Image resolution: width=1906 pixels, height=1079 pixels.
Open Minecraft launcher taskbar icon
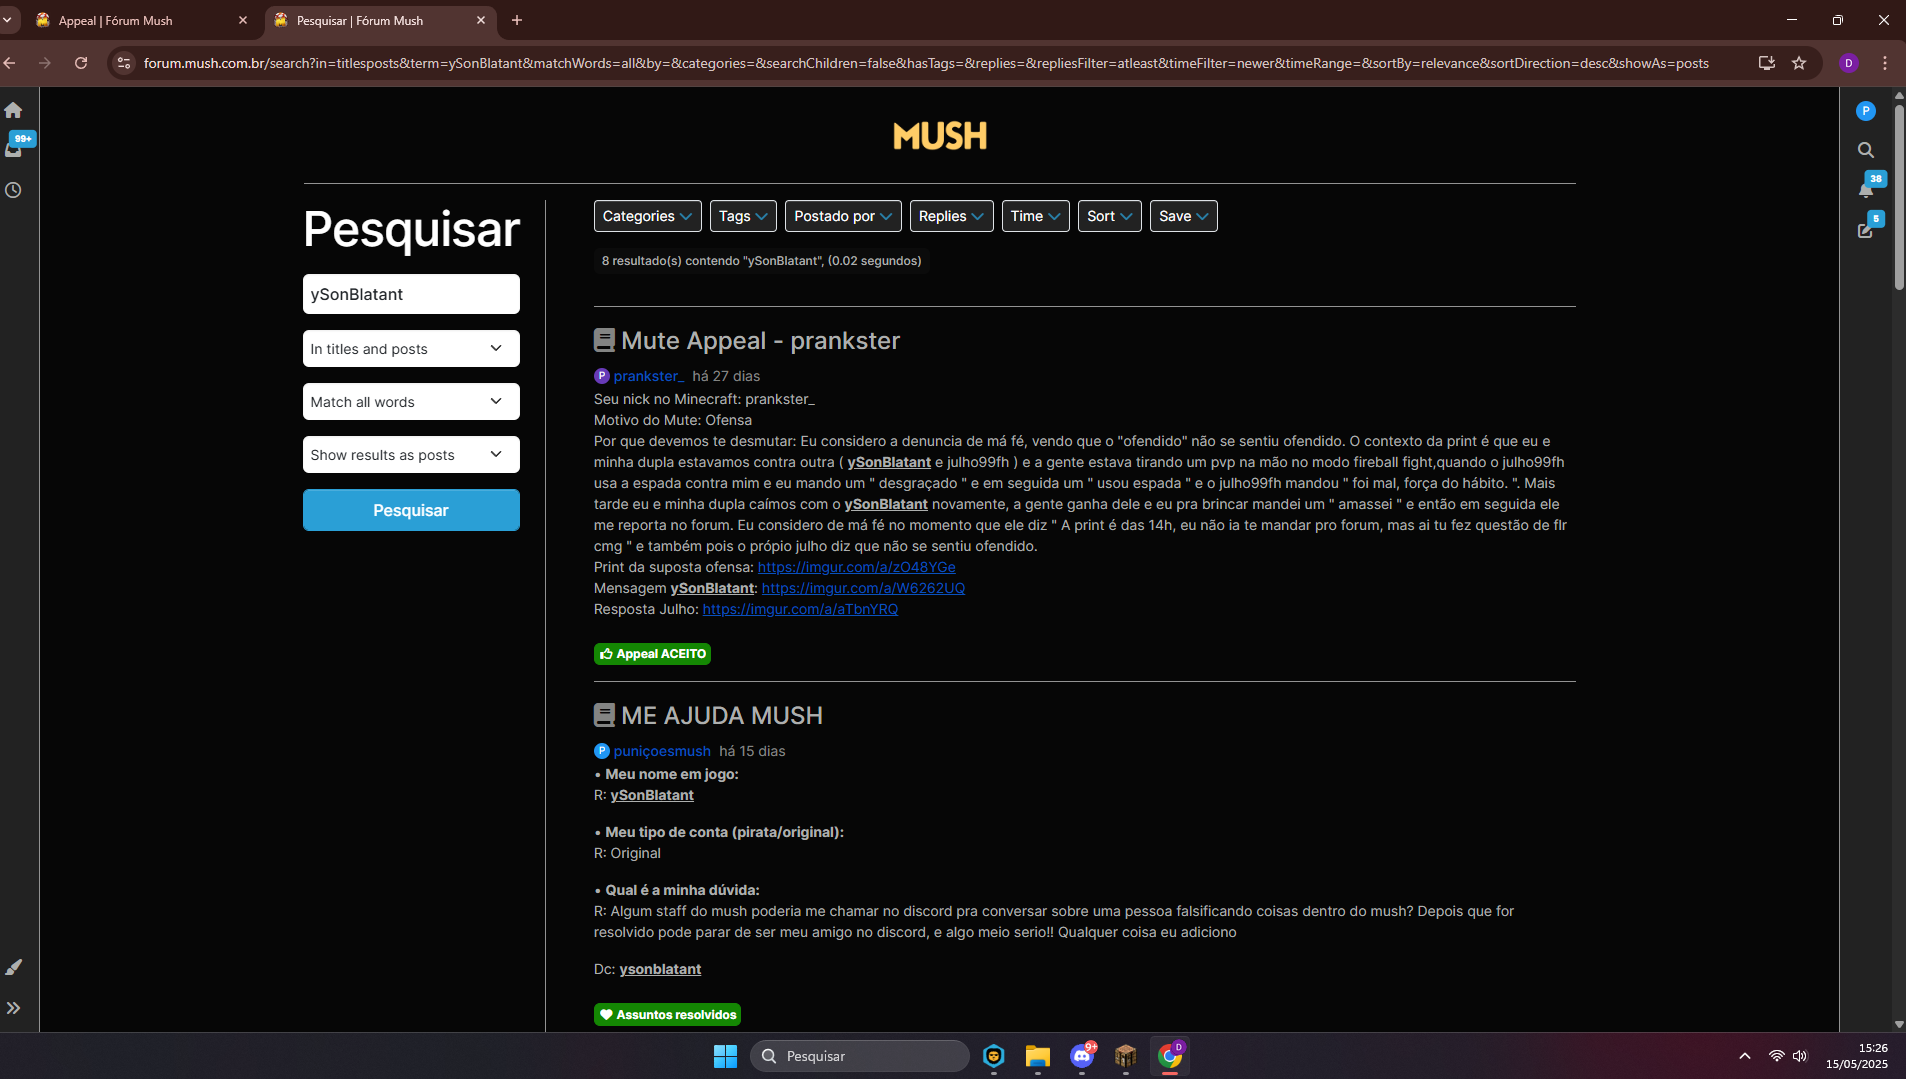point(1126,1056)
